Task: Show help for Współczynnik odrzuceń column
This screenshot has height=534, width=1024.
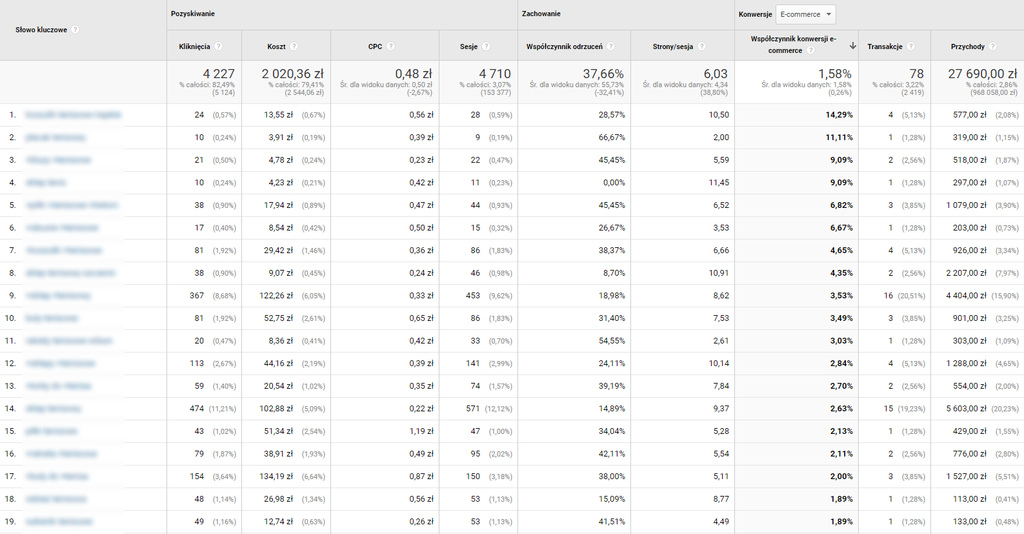Action: point(611,46)
